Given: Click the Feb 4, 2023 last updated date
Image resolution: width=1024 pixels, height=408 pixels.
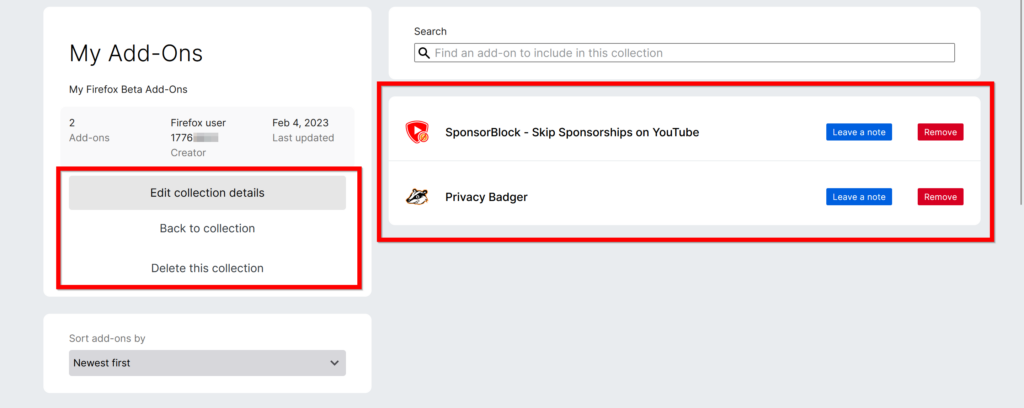Looking at the screenshot, I should [x=300, y=123].
